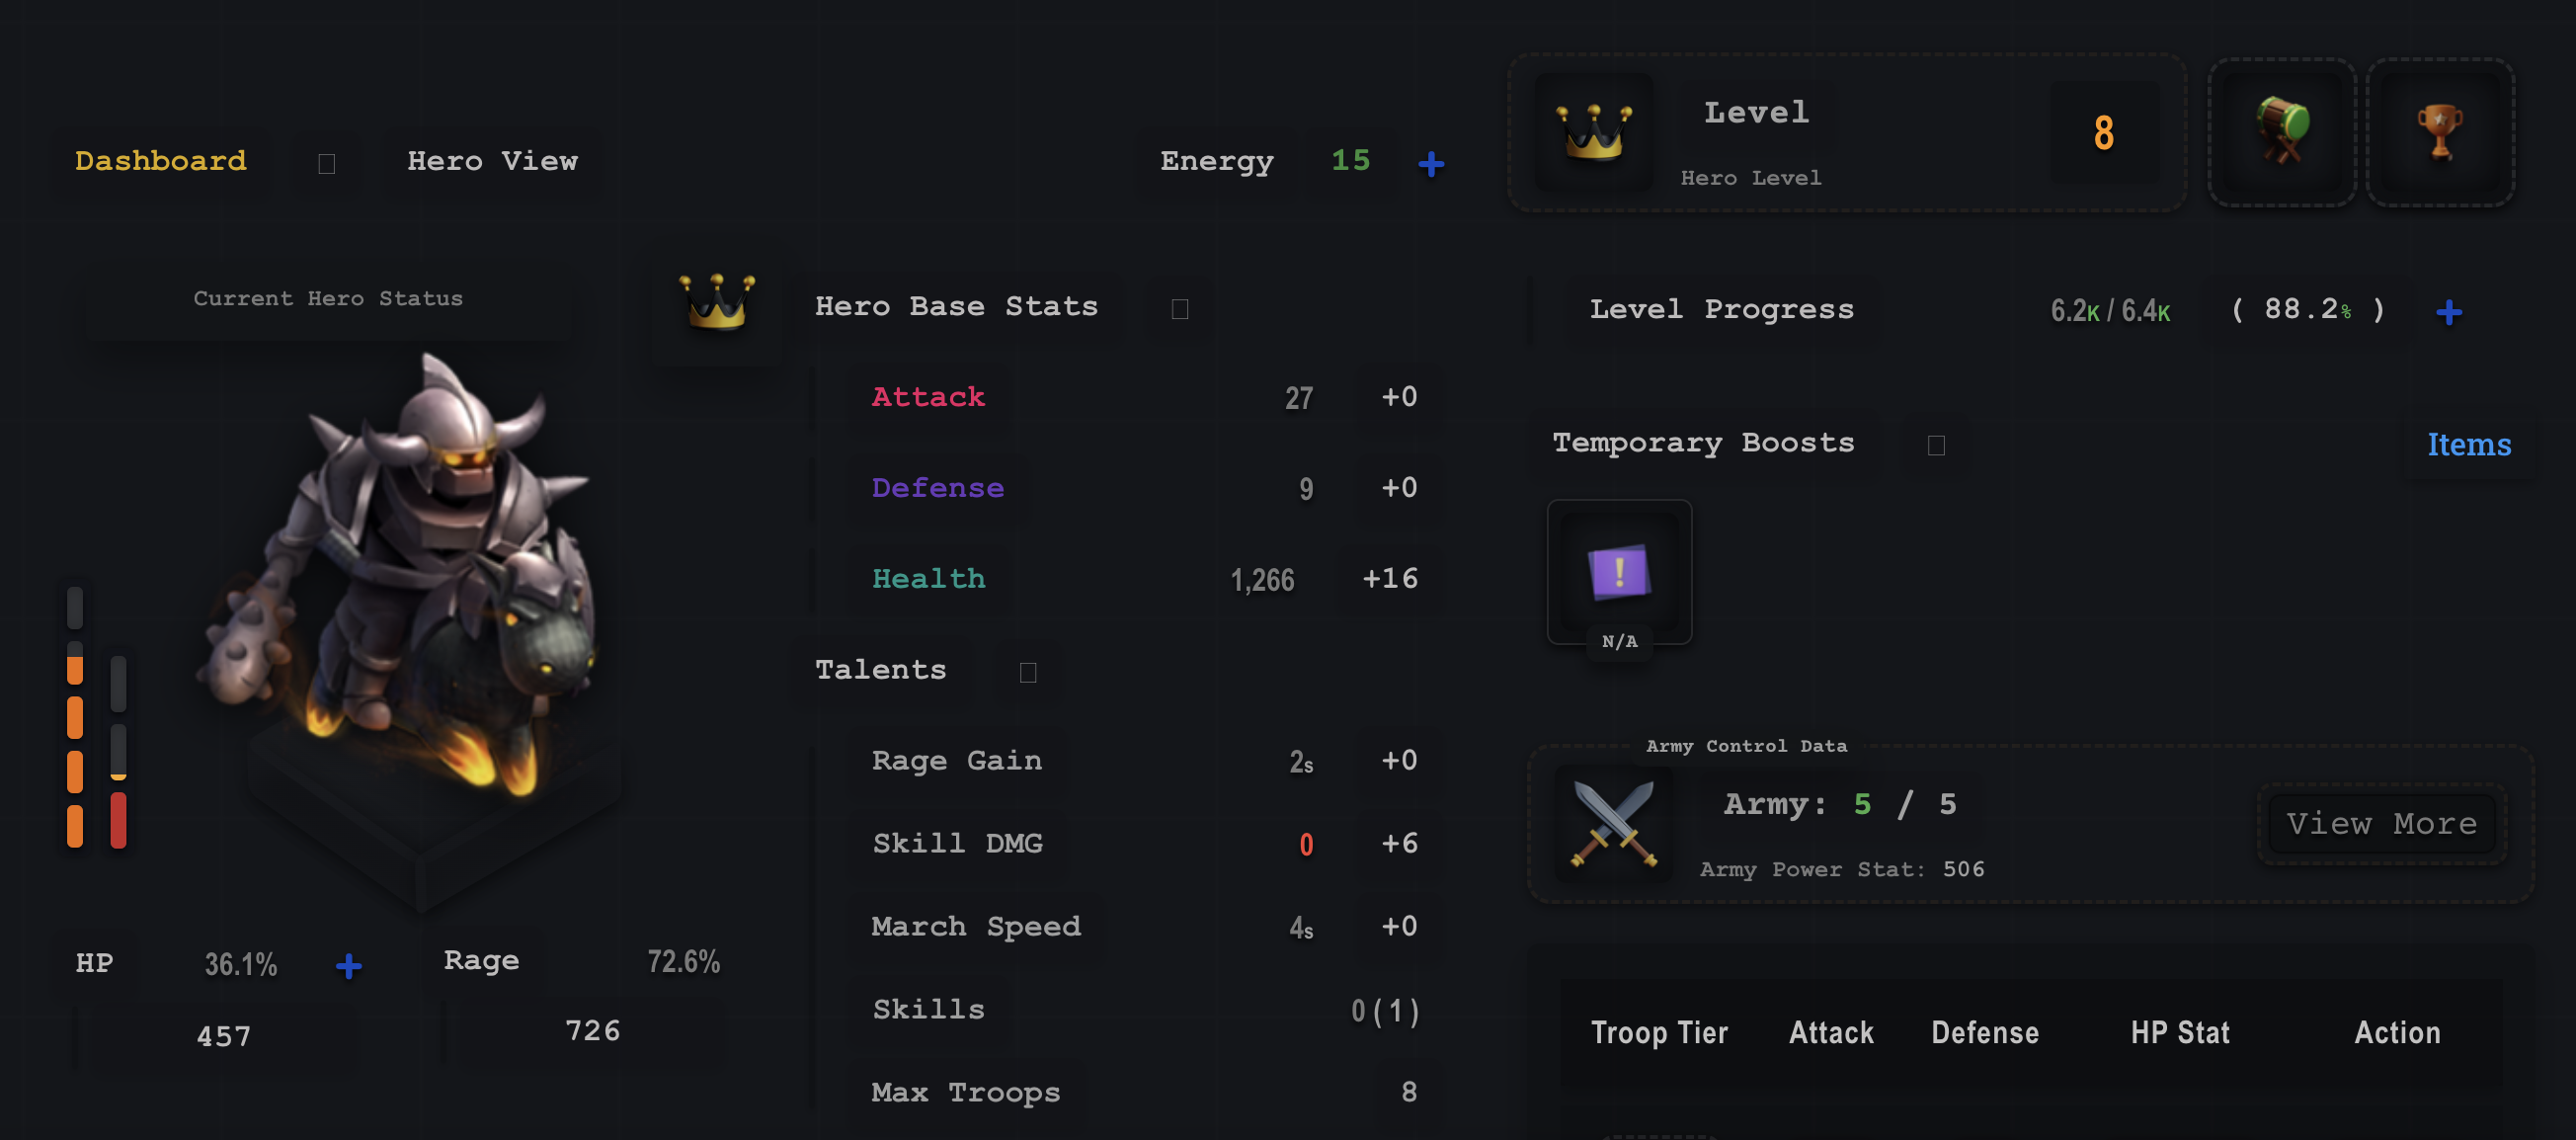Click the View More army button

(2381, 823)
